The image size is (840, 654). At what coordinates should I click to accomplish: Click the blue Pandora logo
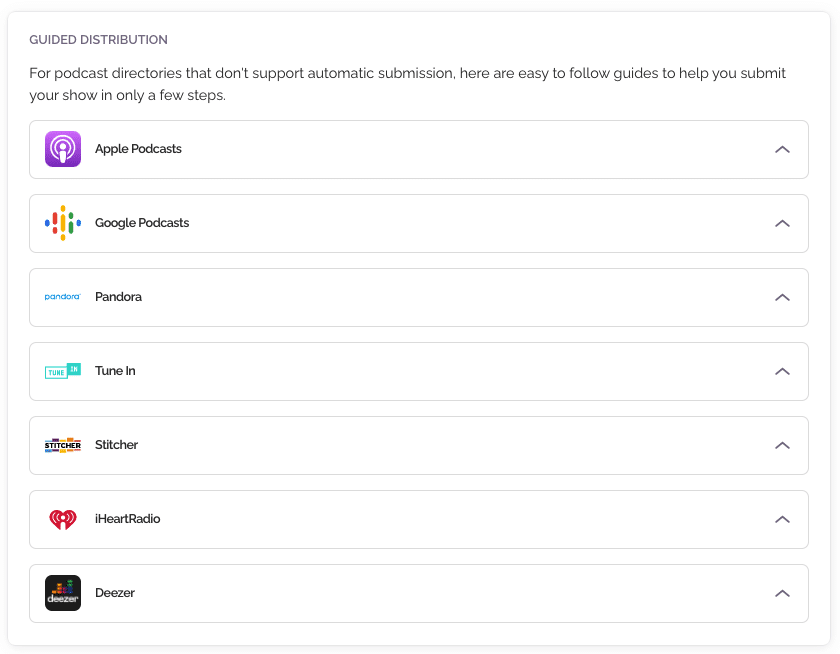tap(63, 297)
